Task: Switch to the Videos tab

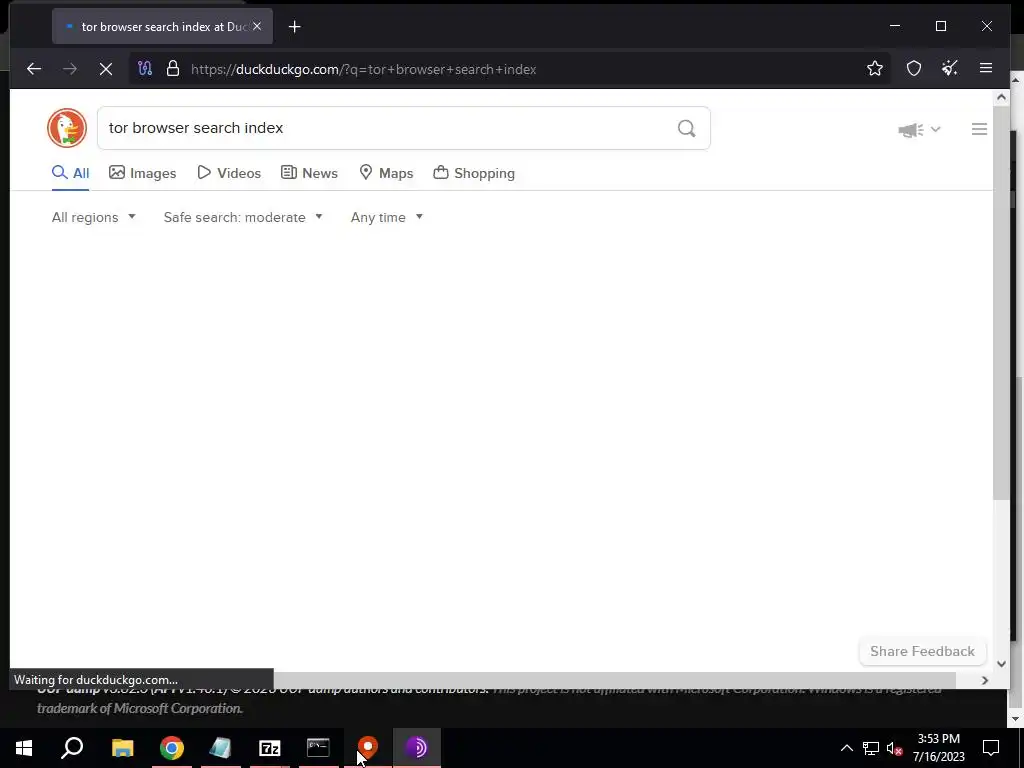Action: click(229, 173)
